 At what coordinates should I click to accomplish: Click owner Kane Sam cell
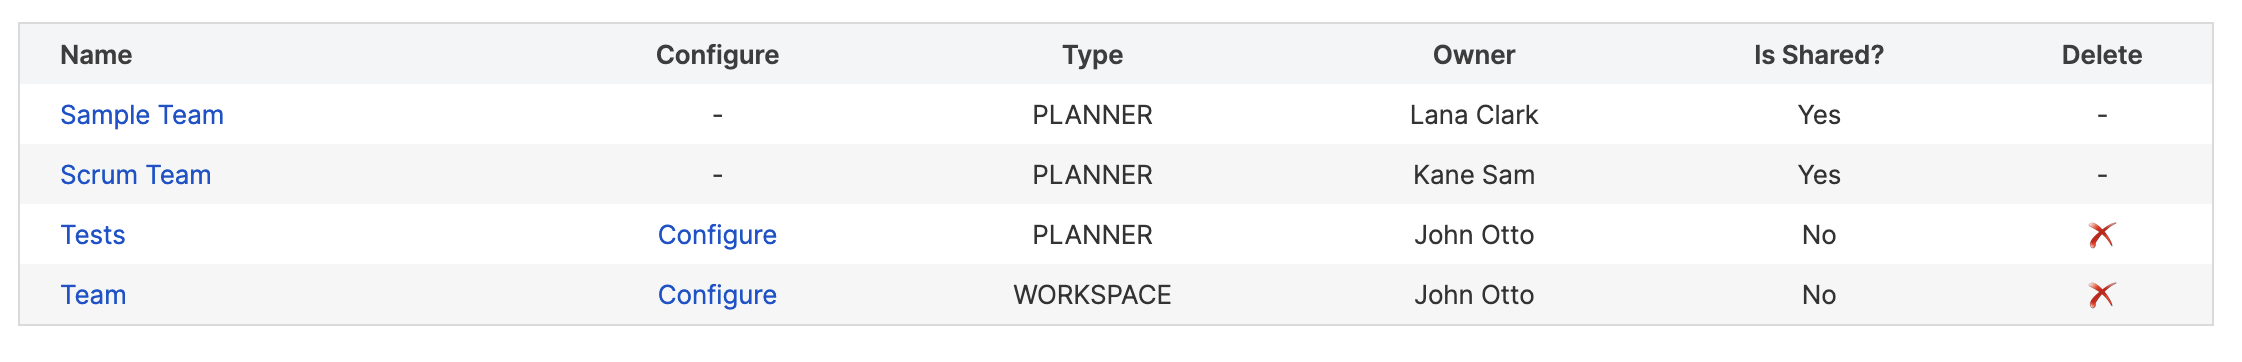point(1474,175)
